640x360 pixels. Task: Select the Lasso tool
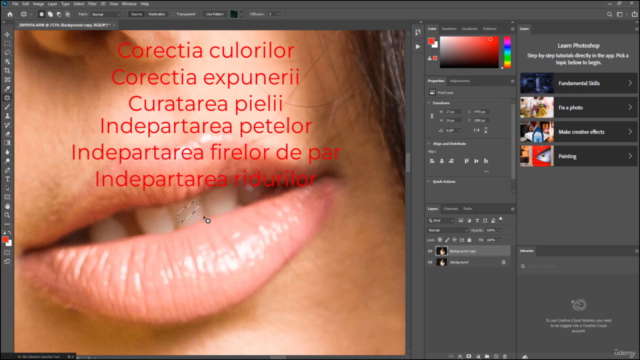(x=7, y=53)
